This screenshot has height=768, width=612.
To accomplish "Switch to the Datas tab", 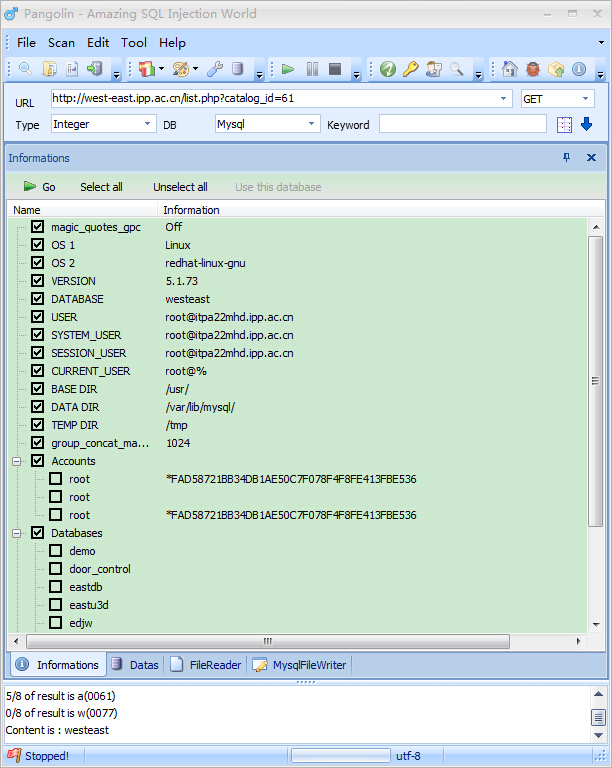I will tap(135, 665).
